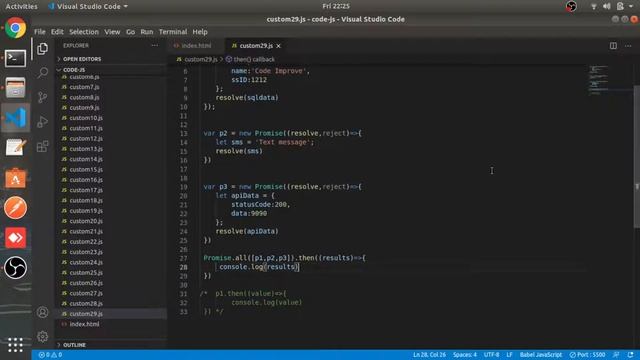Click the Ln 28, Col 26 status item

tap(429, 355)
